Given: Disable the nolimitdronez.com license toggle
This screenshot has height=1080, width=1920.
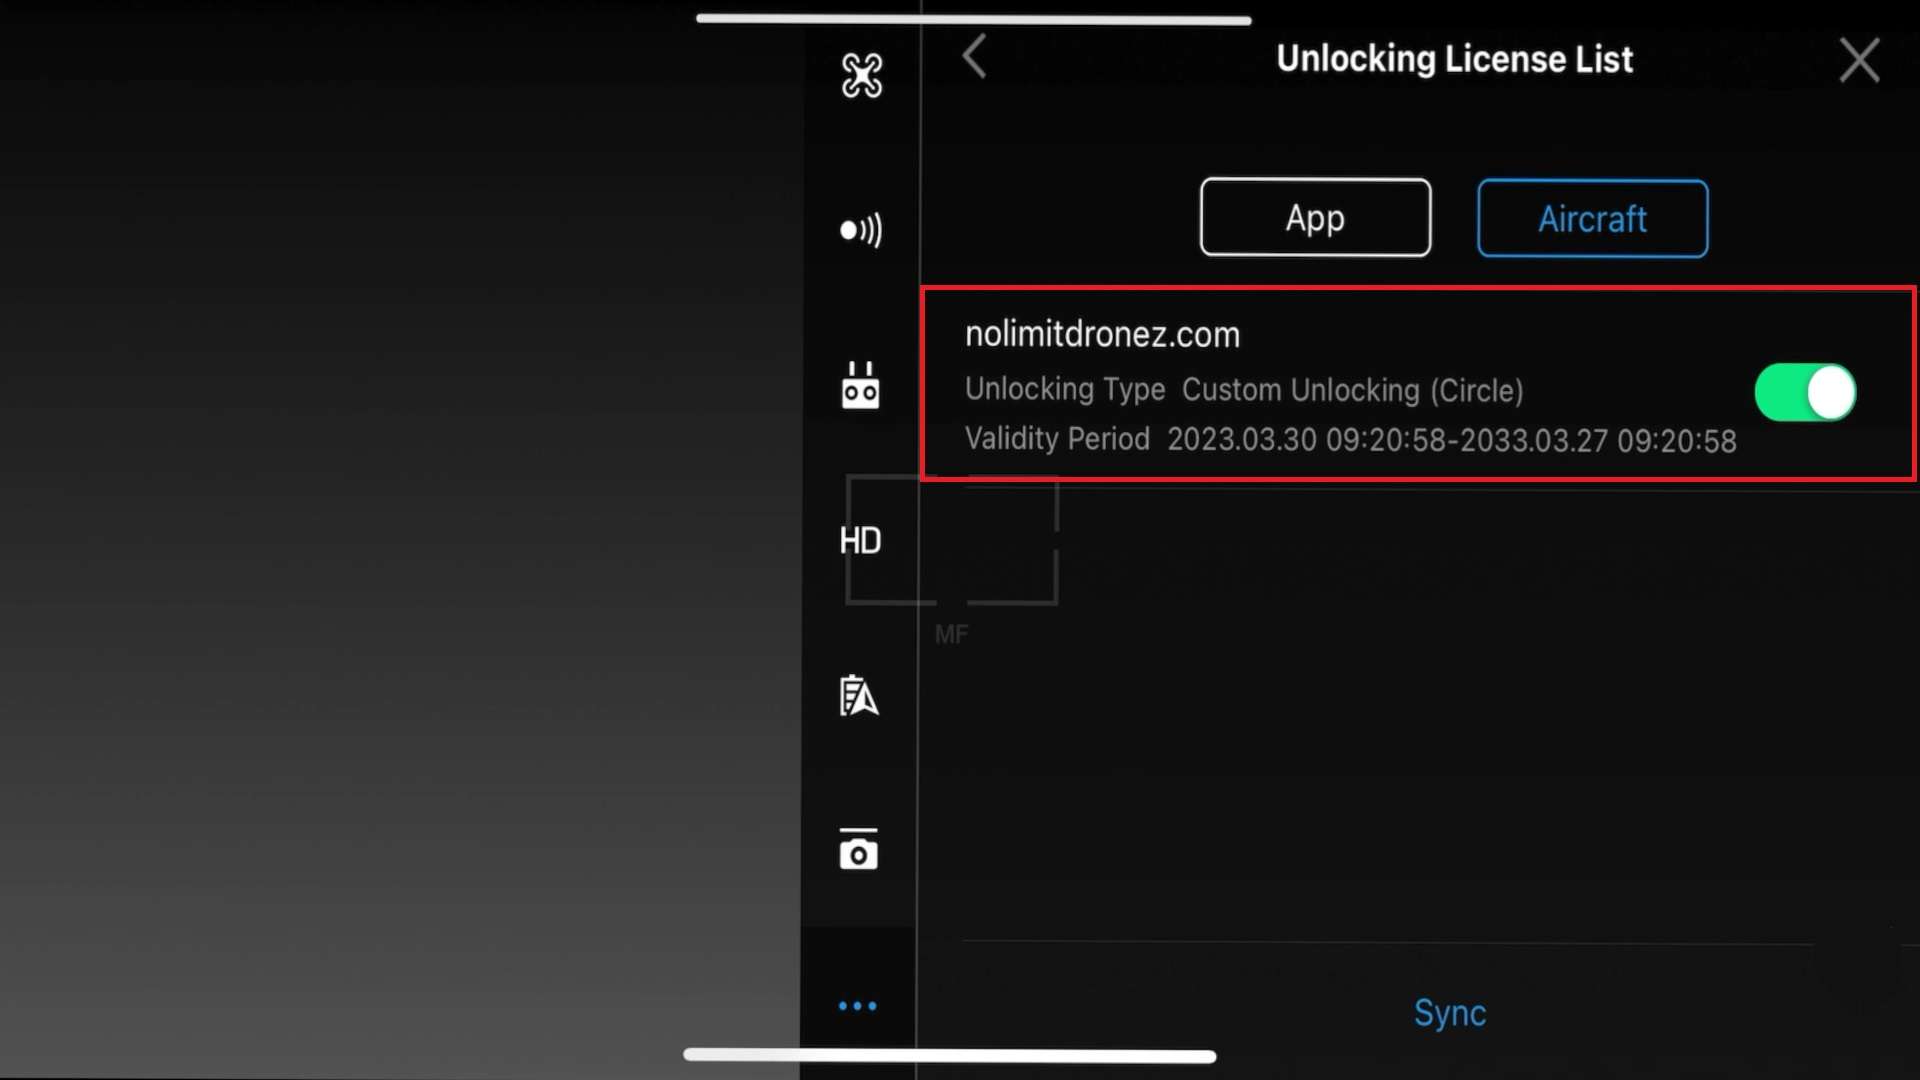Looking at the screenshot, I should [1805, 392].
